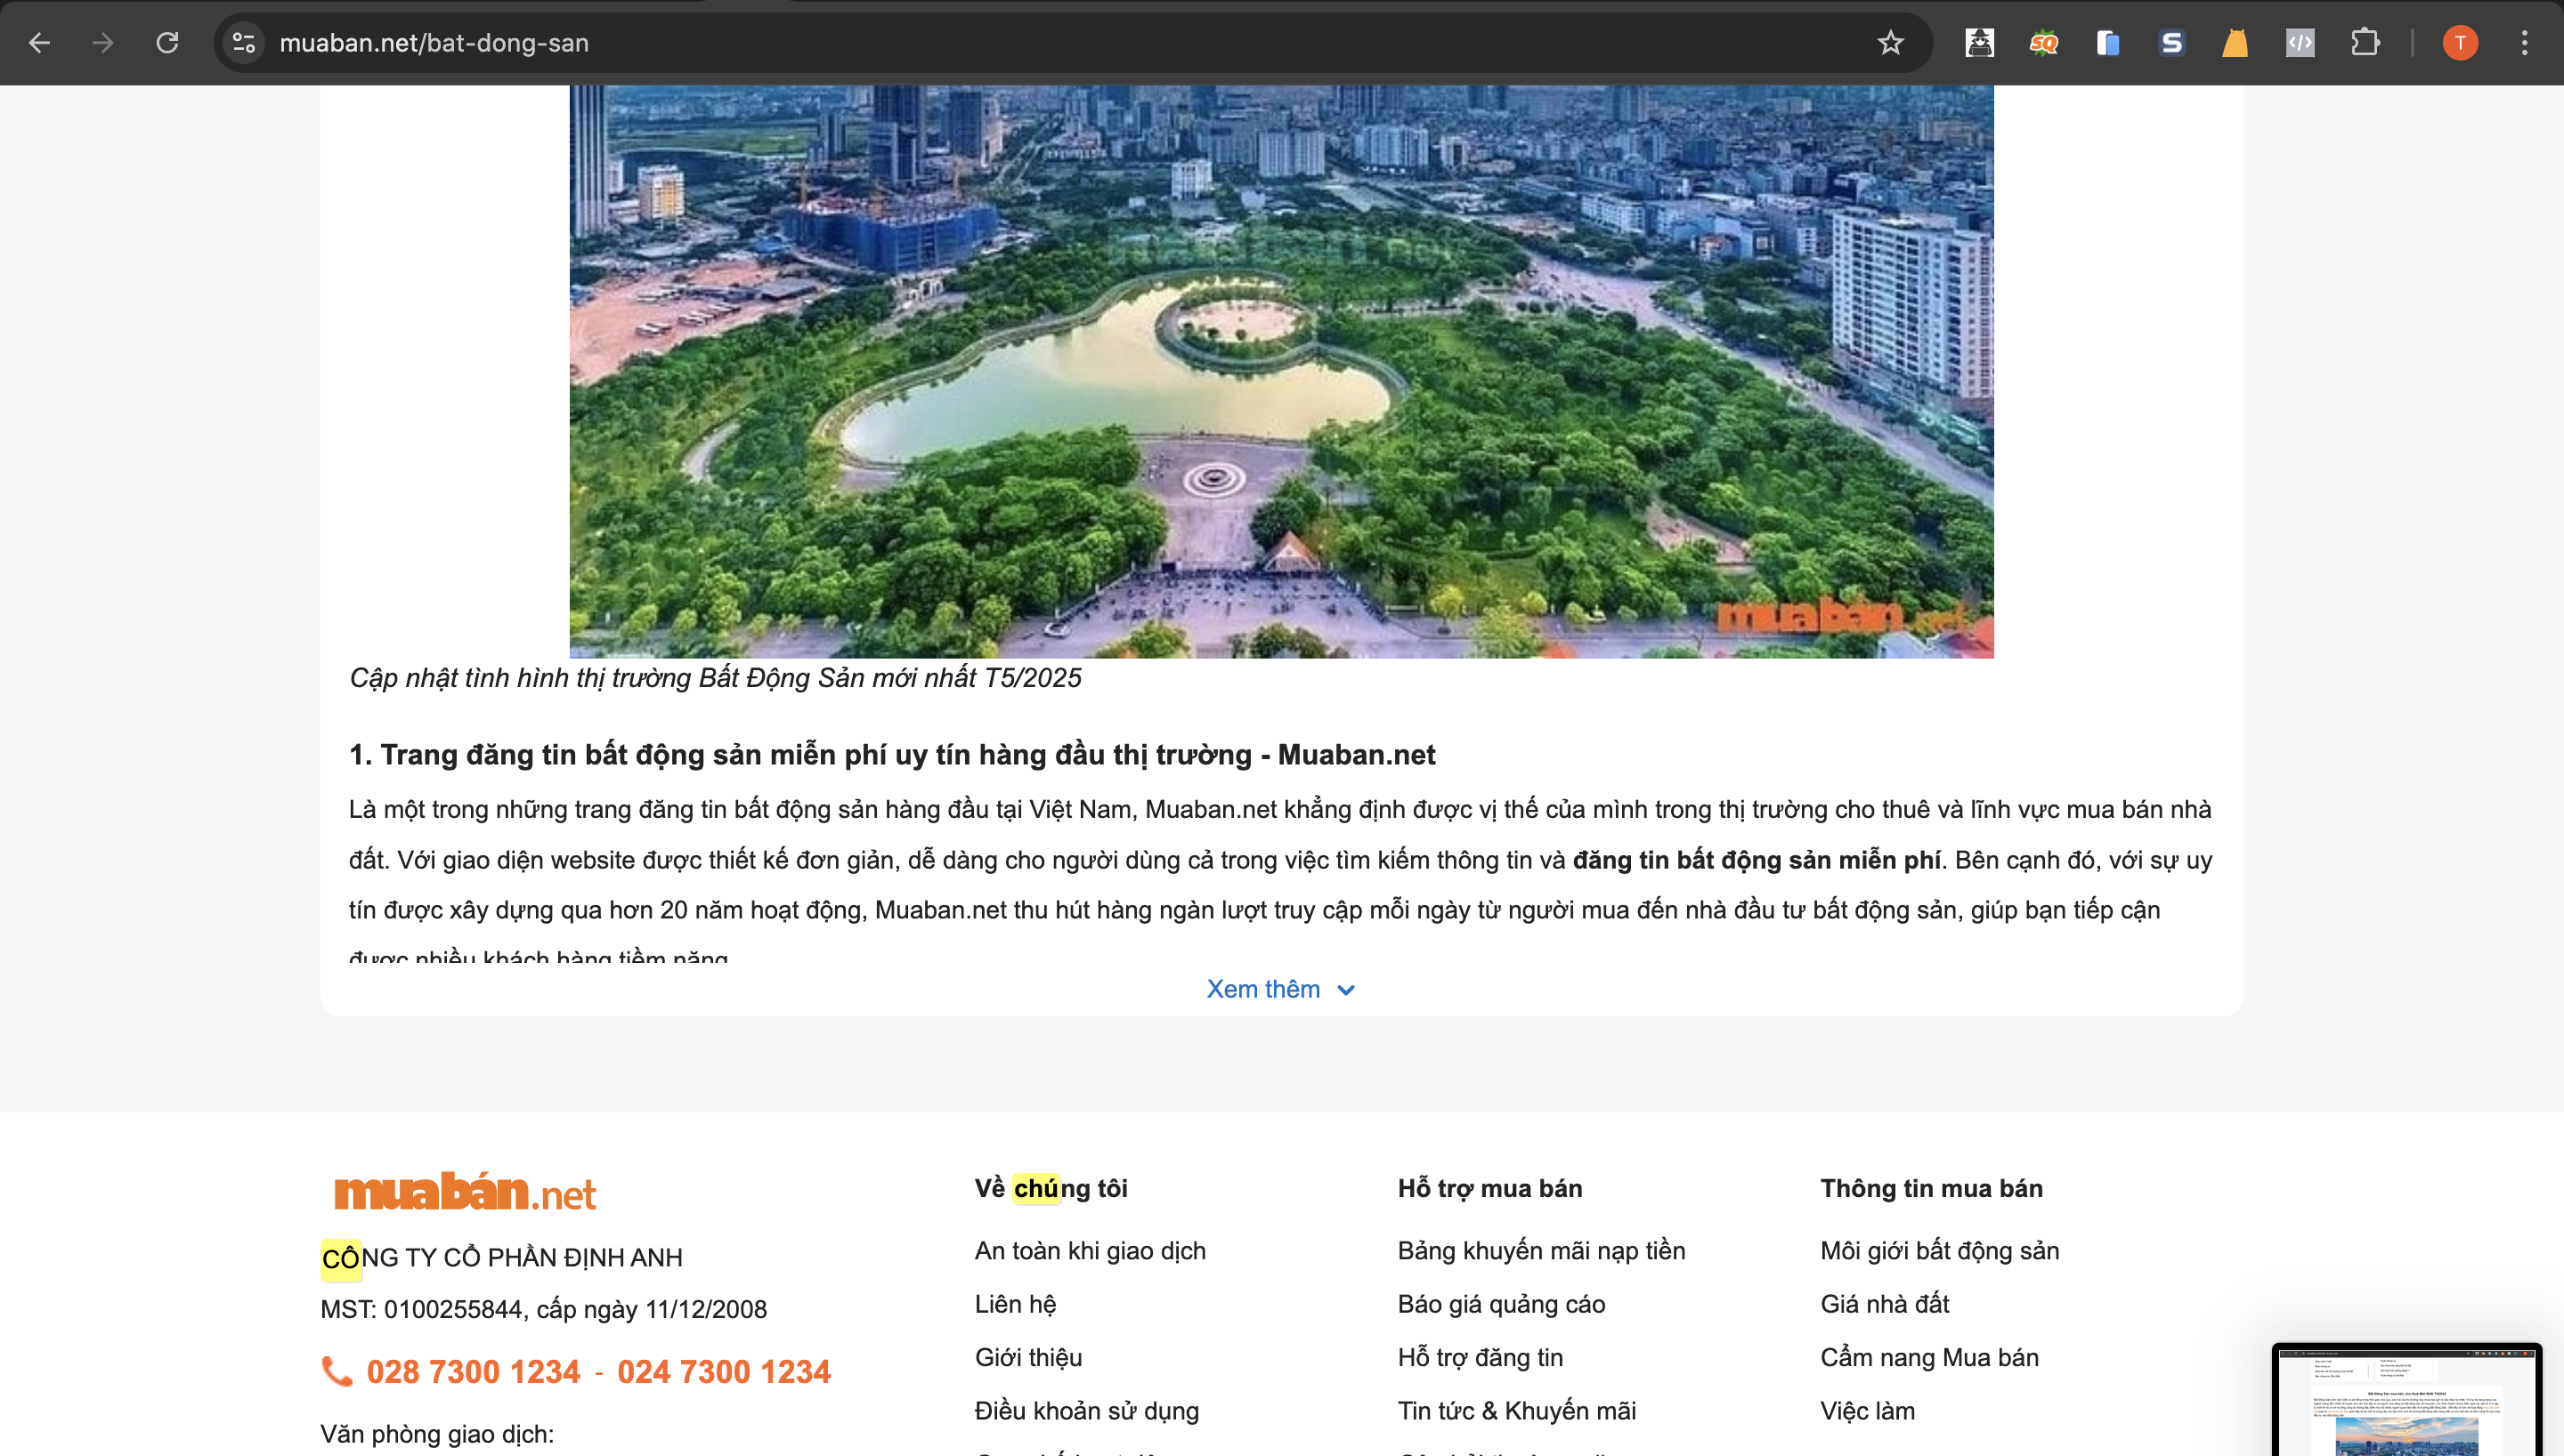Open Cẩm nang Mua bán link
This screenshot has width=2564, height=1456.
[x=1929, y=1357]
